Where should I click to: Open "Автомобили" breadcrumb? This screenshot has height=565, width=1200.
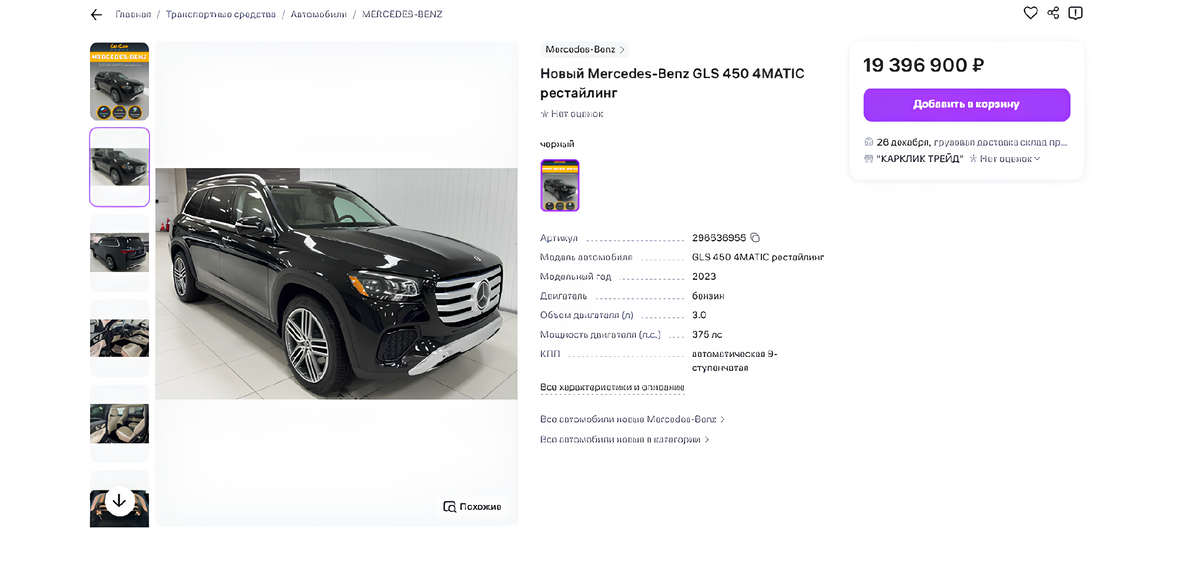[x=319, y=15]
